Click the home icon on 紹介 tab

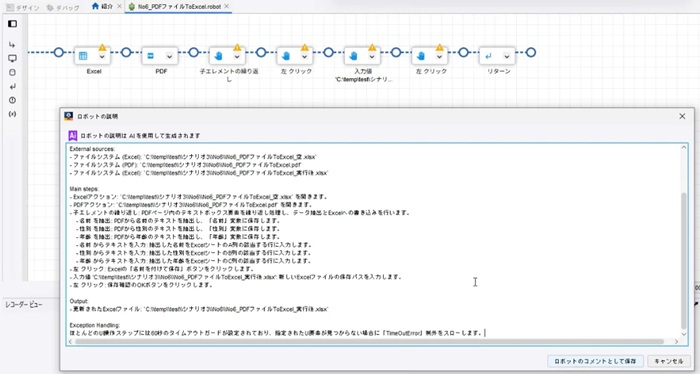[x=95, y=6]
